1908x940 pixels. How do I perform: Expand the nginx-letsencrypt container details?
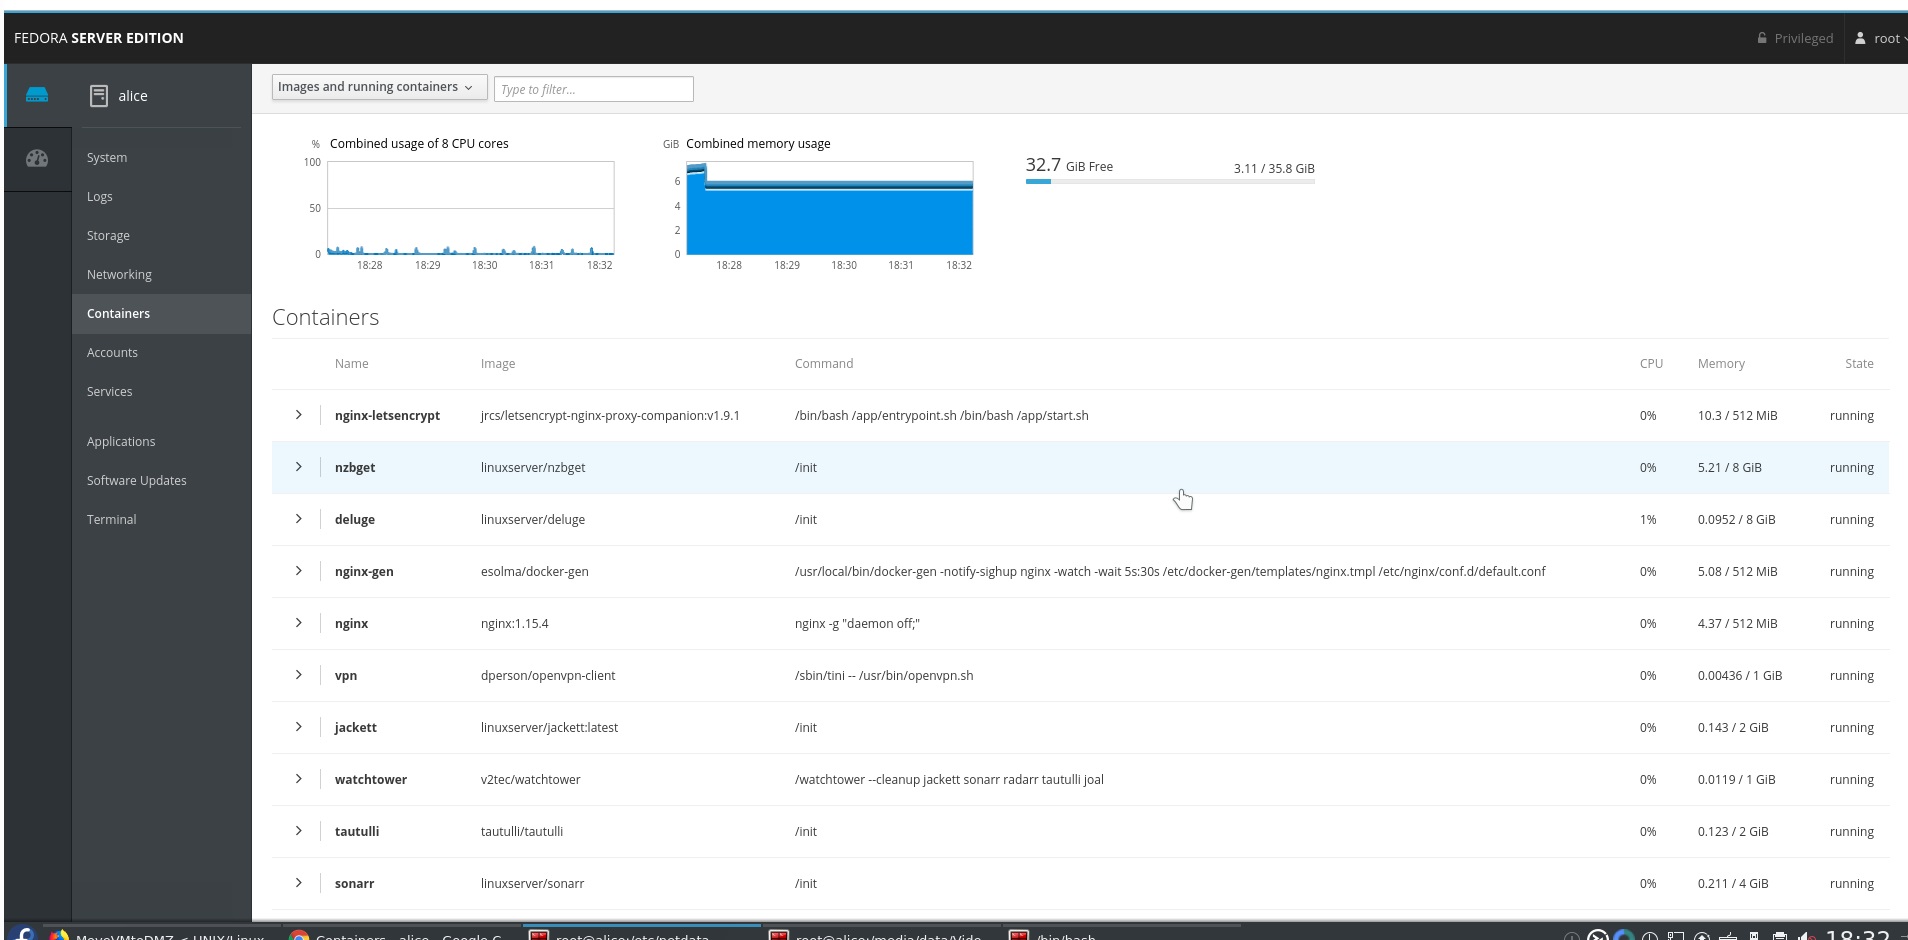[298, 415]
